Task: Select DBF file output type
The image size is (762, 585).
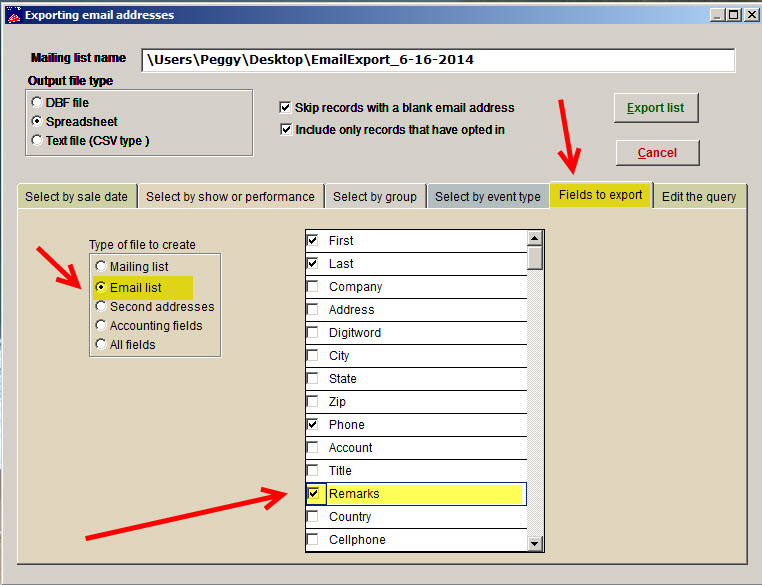Action: [38, 103]
